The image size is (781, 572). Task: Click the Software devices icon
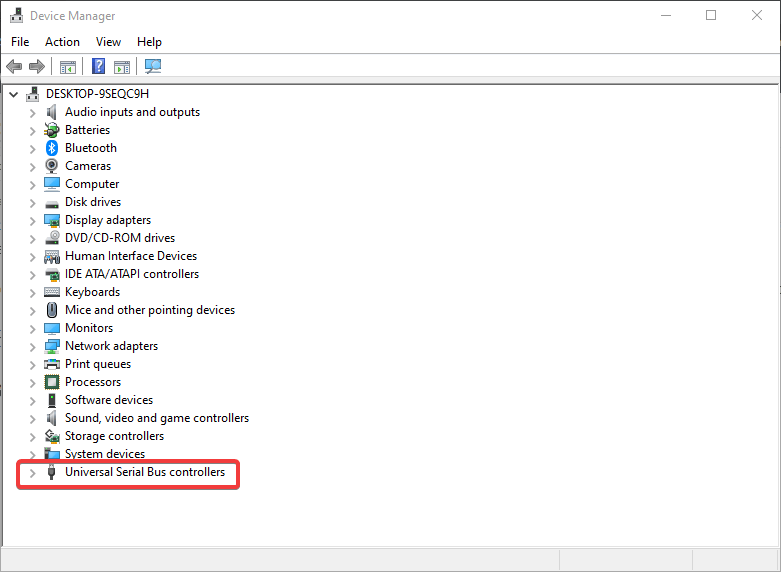click(x=52, y=400)
